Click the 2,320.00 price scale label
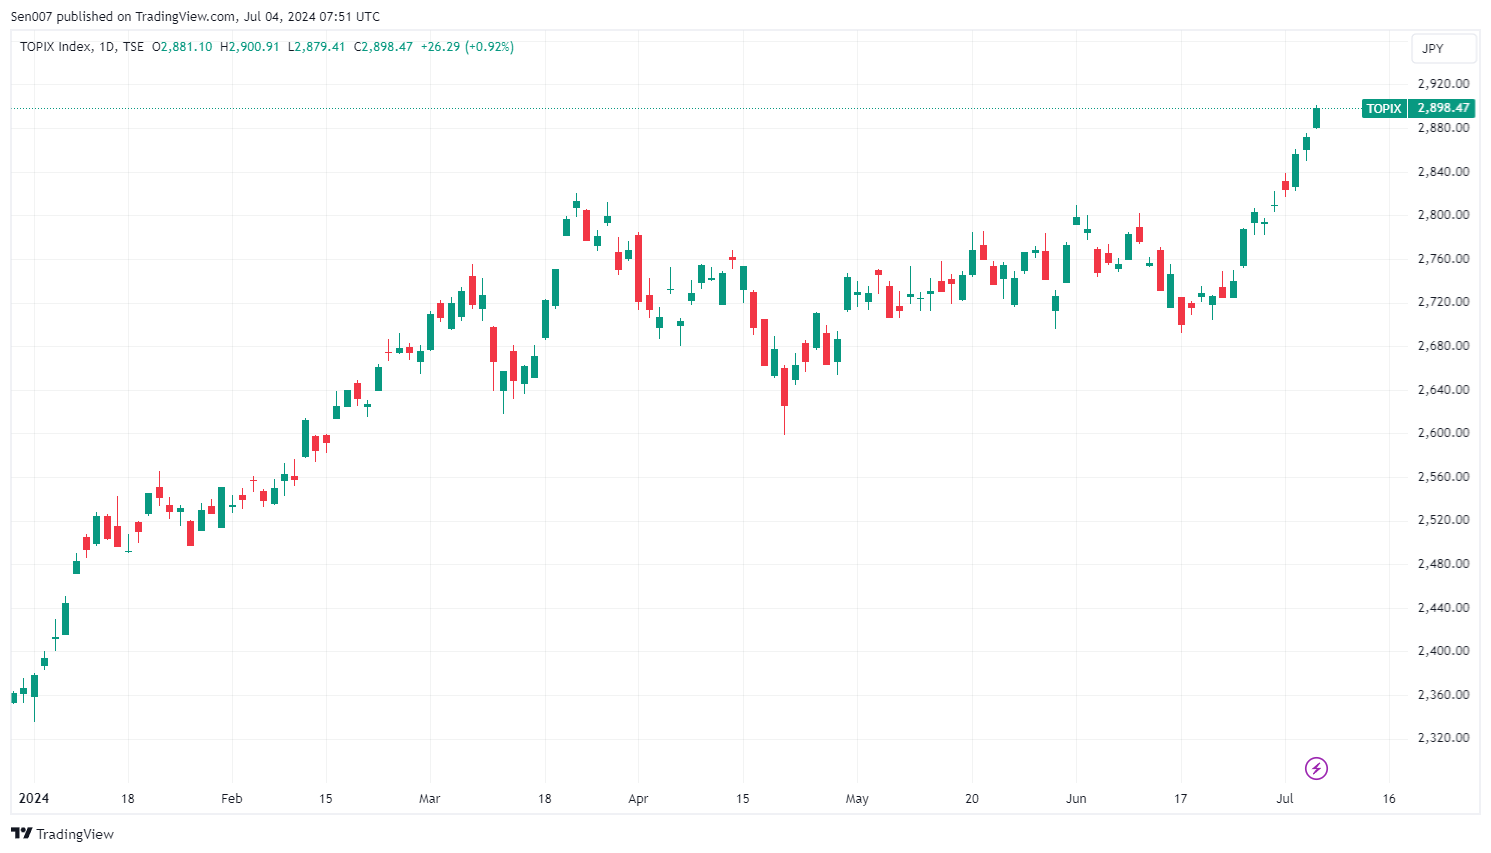This screenshot has height=853, width=1491. [x=1443, y=738]
